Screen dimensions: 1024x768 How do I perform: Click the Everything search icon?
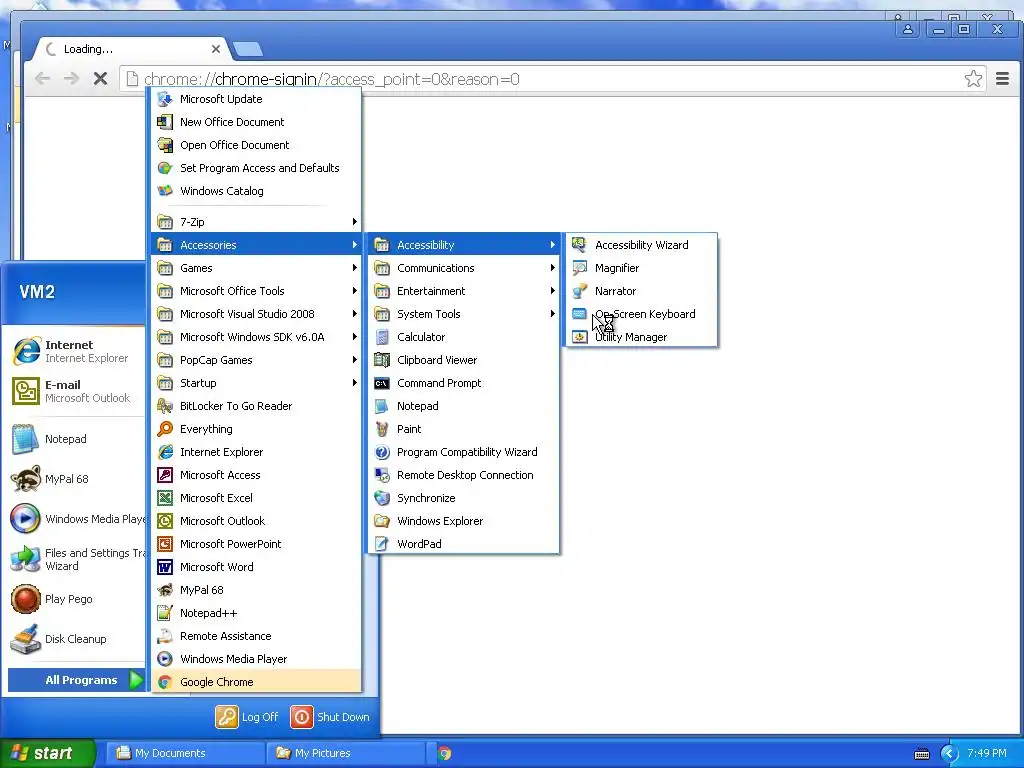(165, 429)
